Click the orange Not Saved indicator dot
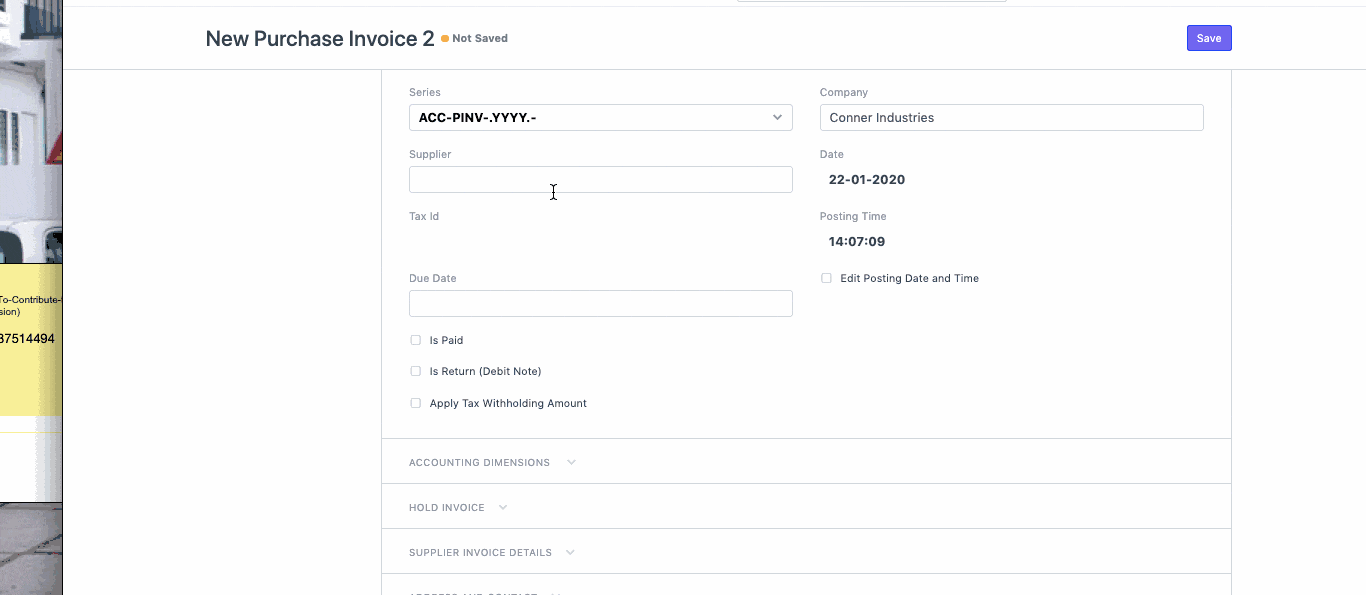The image size is (1366, 595). pyautogui.click(x=445, y=39)
